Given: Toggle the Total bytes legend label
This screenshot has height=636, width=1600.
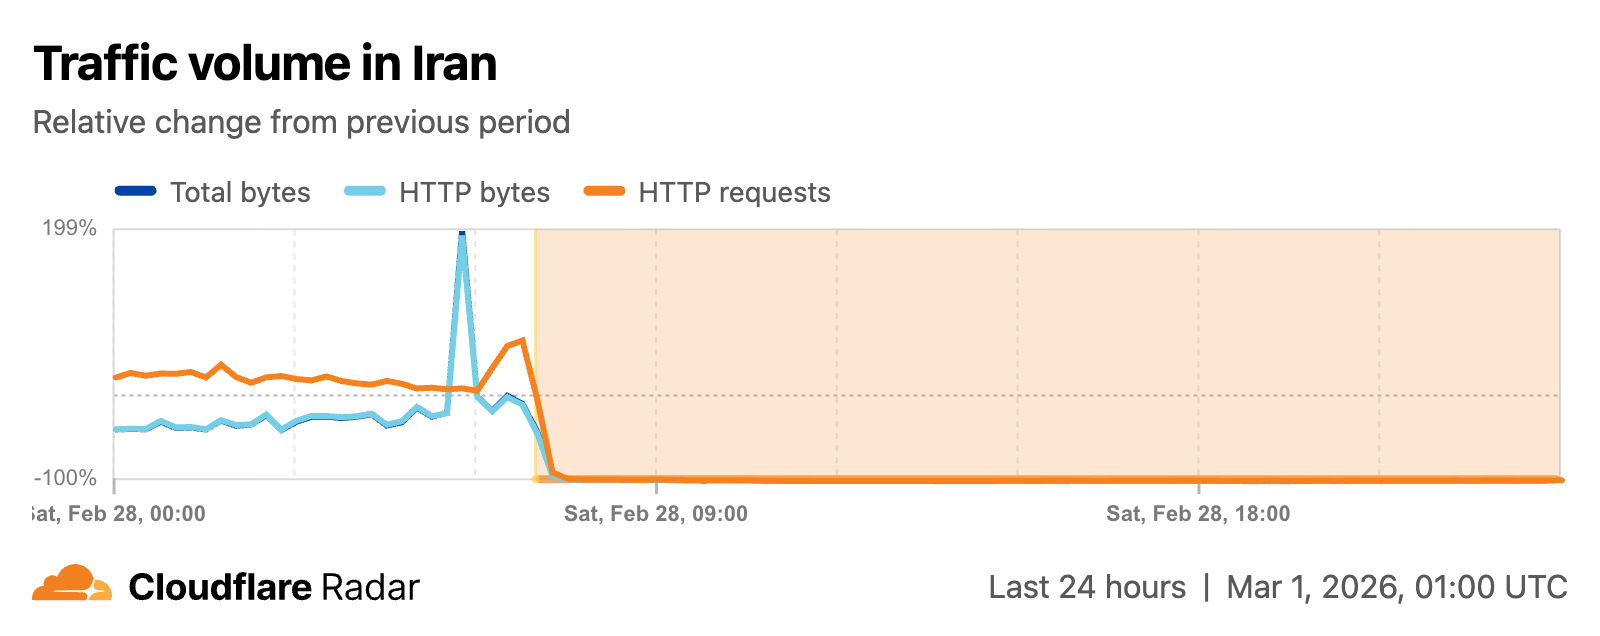Looking at the screenshot, I should click(240, 192).
